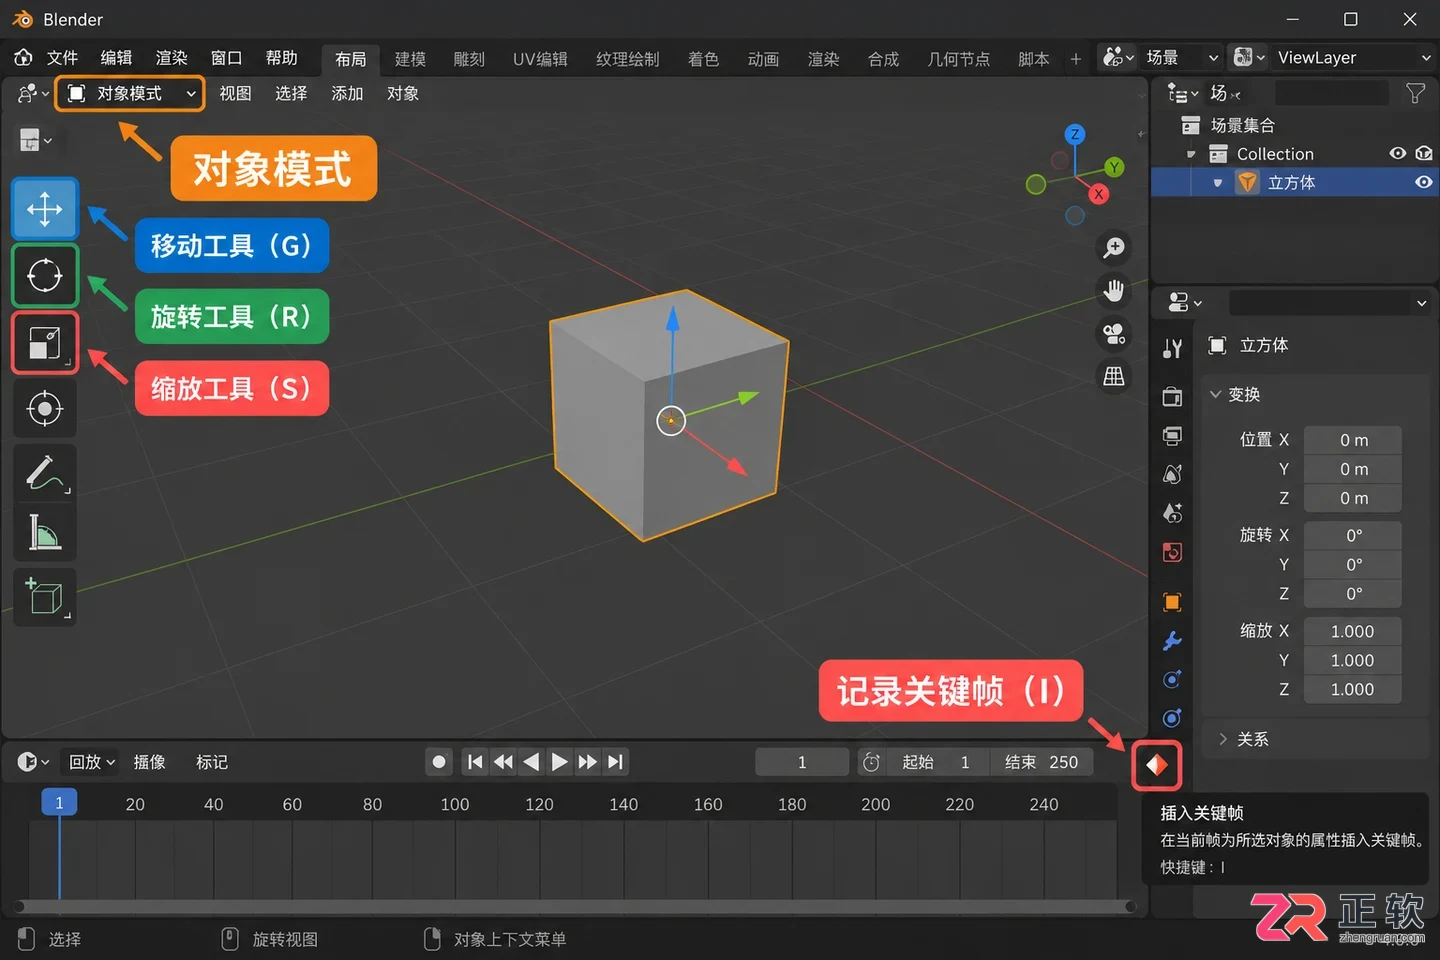The image size is (1440, 960).
Task: Click the blue frame 1 playhead marker
Action: (x=59, y=803)
